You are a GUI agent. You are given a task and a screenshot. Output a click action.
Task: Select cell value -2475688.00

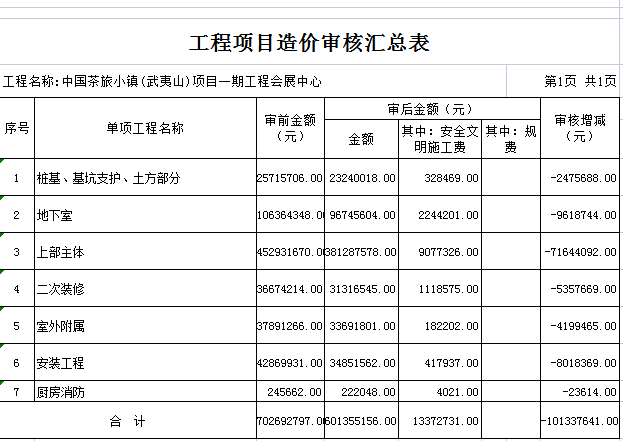point(580,178)
